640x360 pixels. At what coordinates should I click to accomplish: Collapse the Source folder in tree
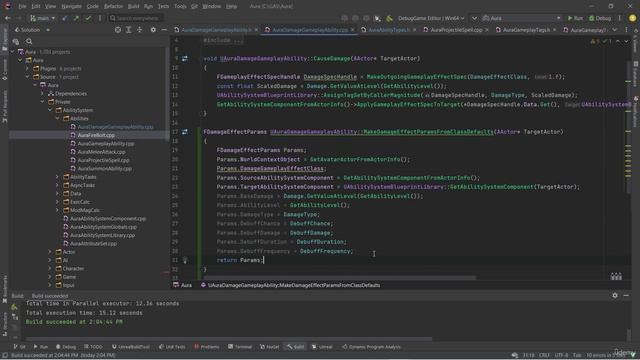(x=28, y=77)
